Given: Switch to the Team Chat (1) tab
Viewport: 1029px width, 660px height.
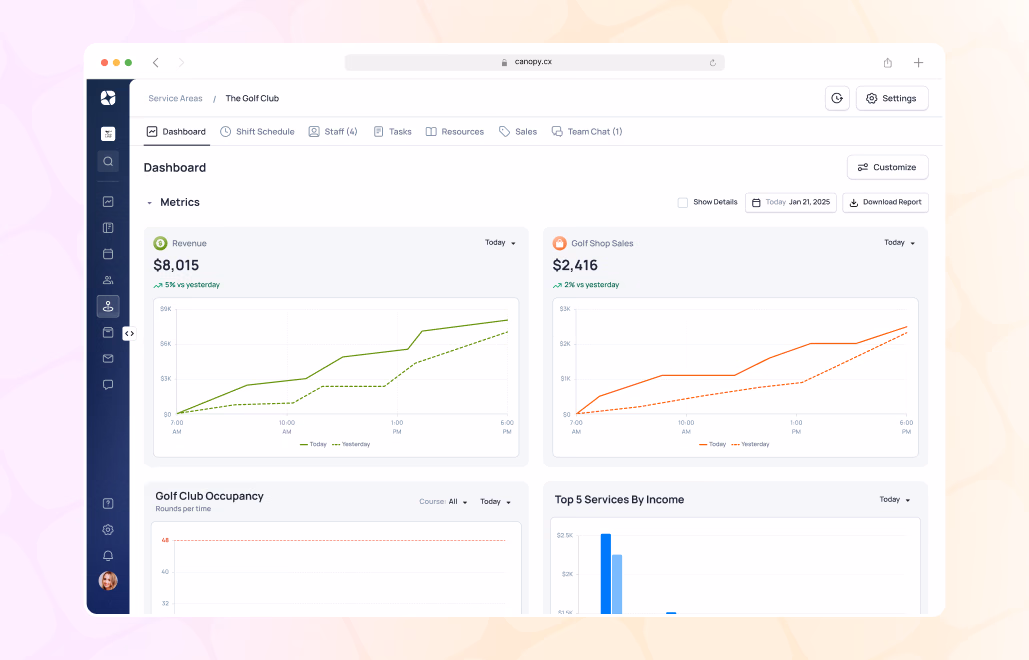Looking at the screenshot, I should [587, 132].
